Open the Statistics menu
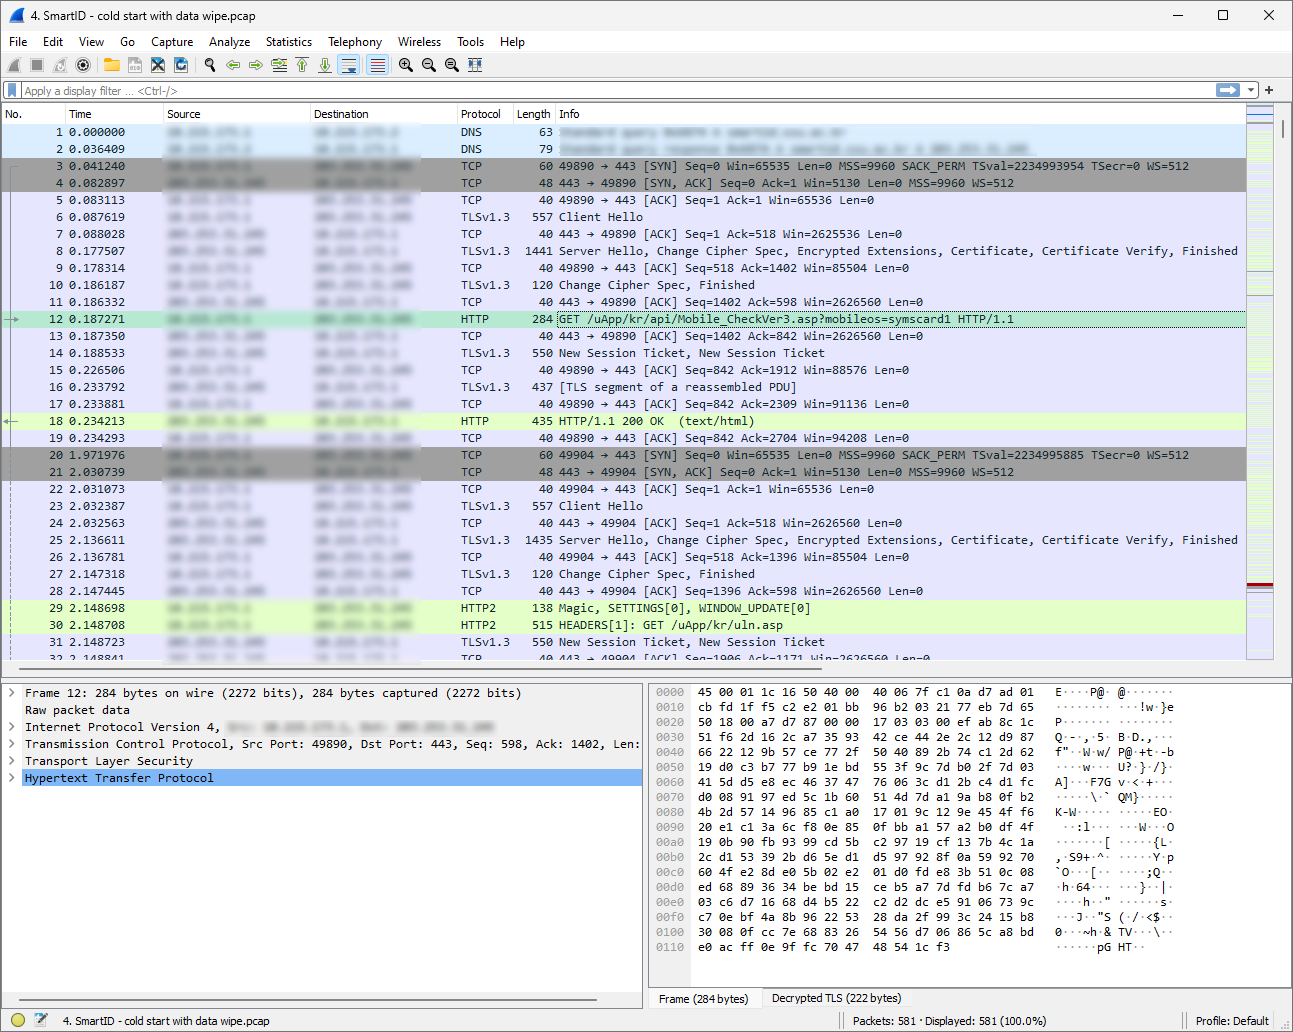The height and width of the screenshot is (1032, 1293). [289, 42]
